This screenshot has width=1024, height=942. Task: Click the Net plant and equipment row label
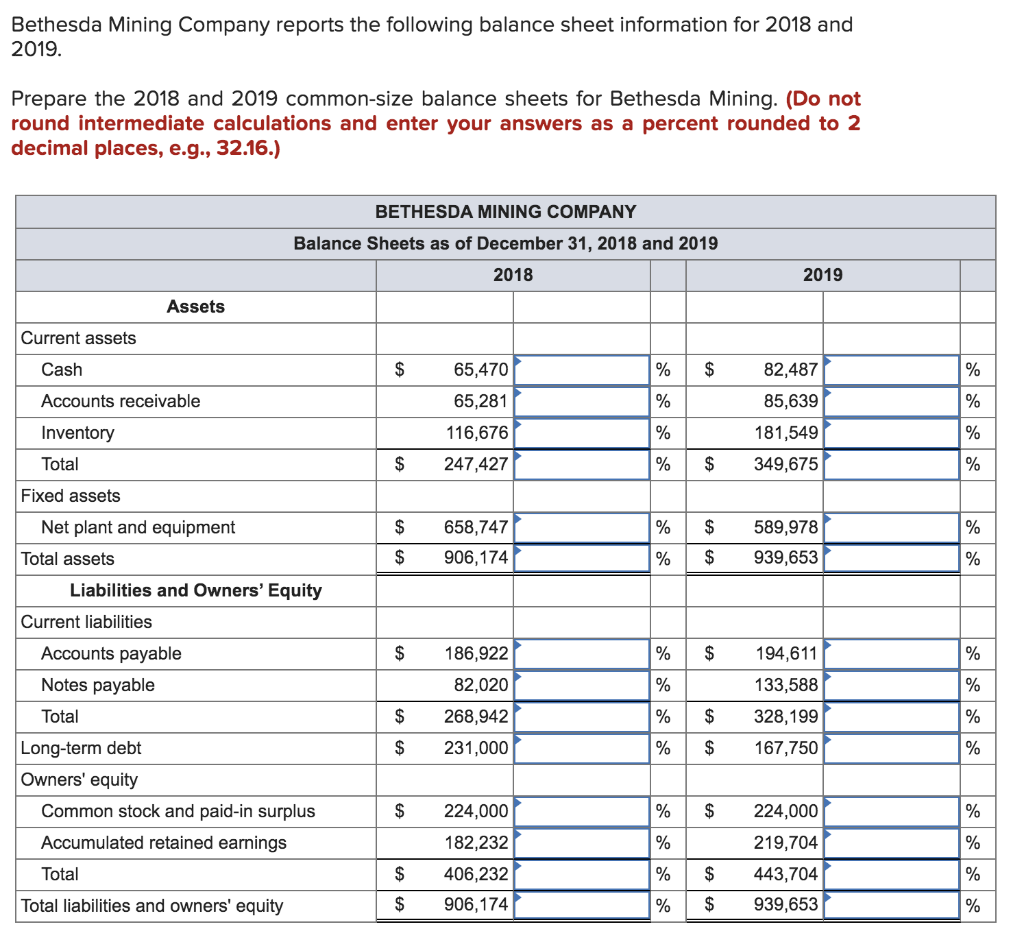click(x=138, y=527)
